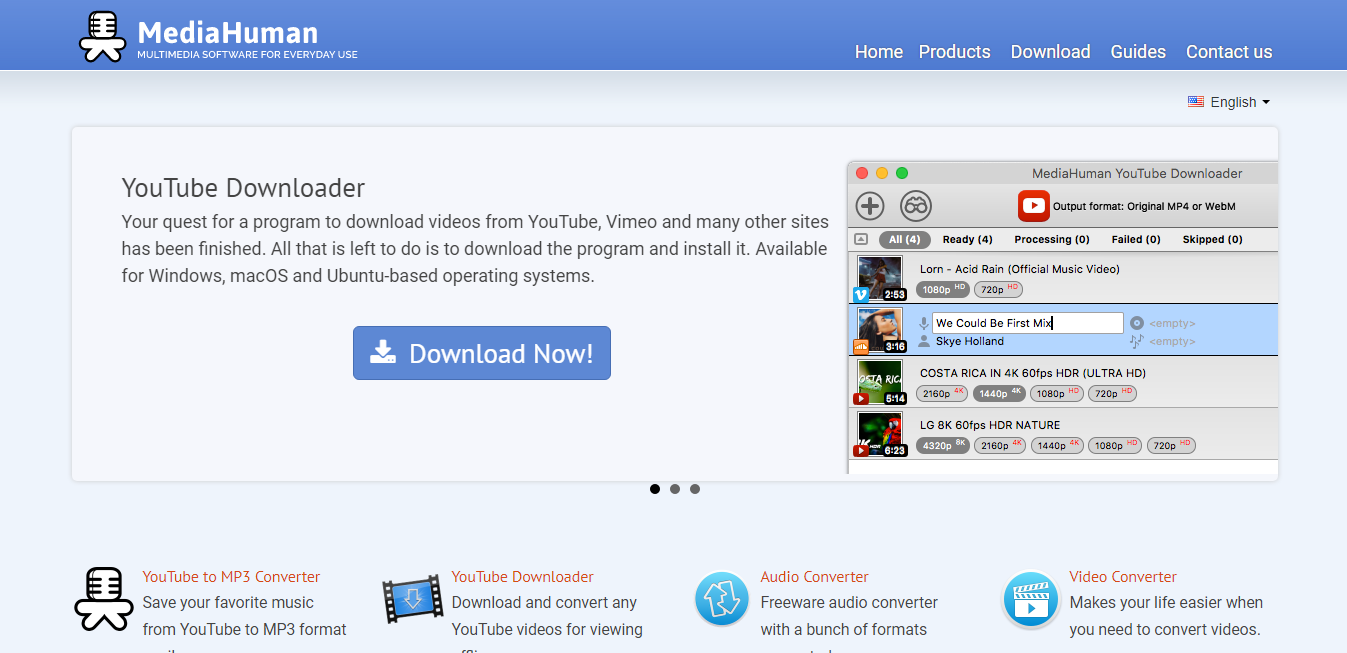Screen dimensions: 1347x653
Task: Click the YouTube to MP3 Converter mascot icon
Action: tap(104, 599)
